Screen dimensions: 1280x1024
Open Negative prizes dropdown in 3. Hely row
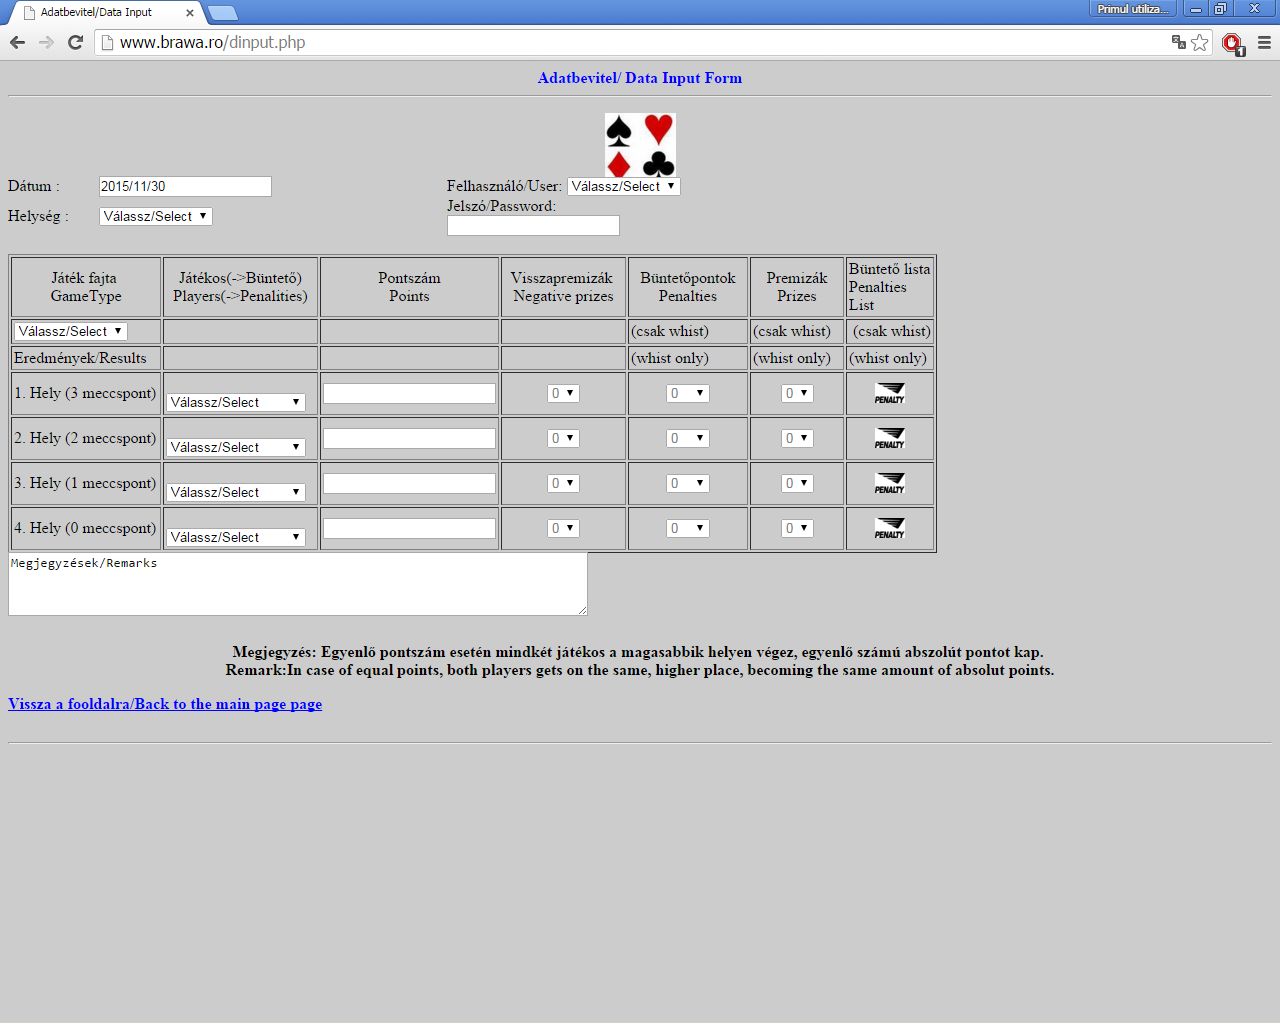563,483
